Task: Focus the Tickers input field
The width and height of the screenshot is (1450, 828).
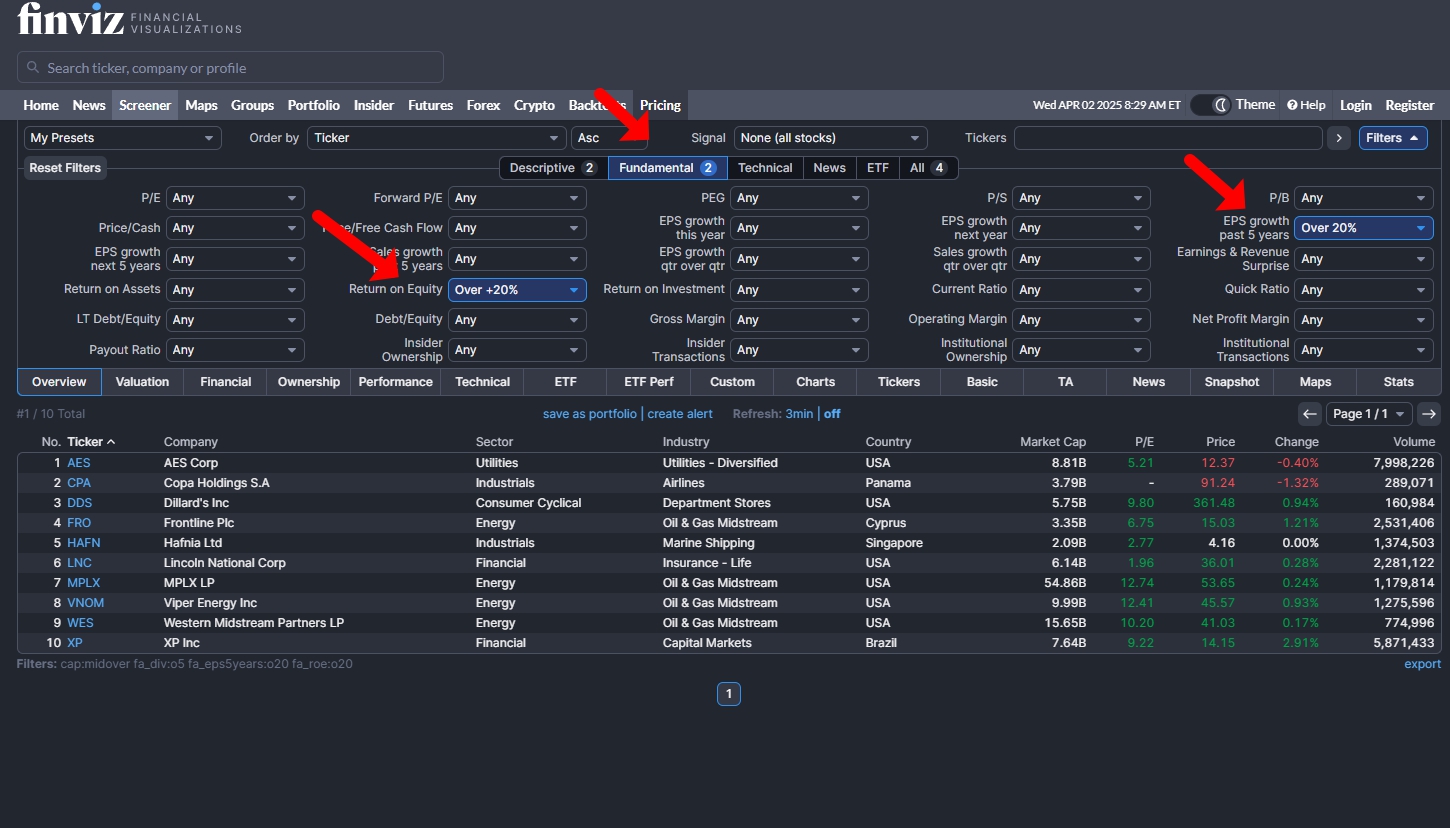Action: [x=1168, y=138]
